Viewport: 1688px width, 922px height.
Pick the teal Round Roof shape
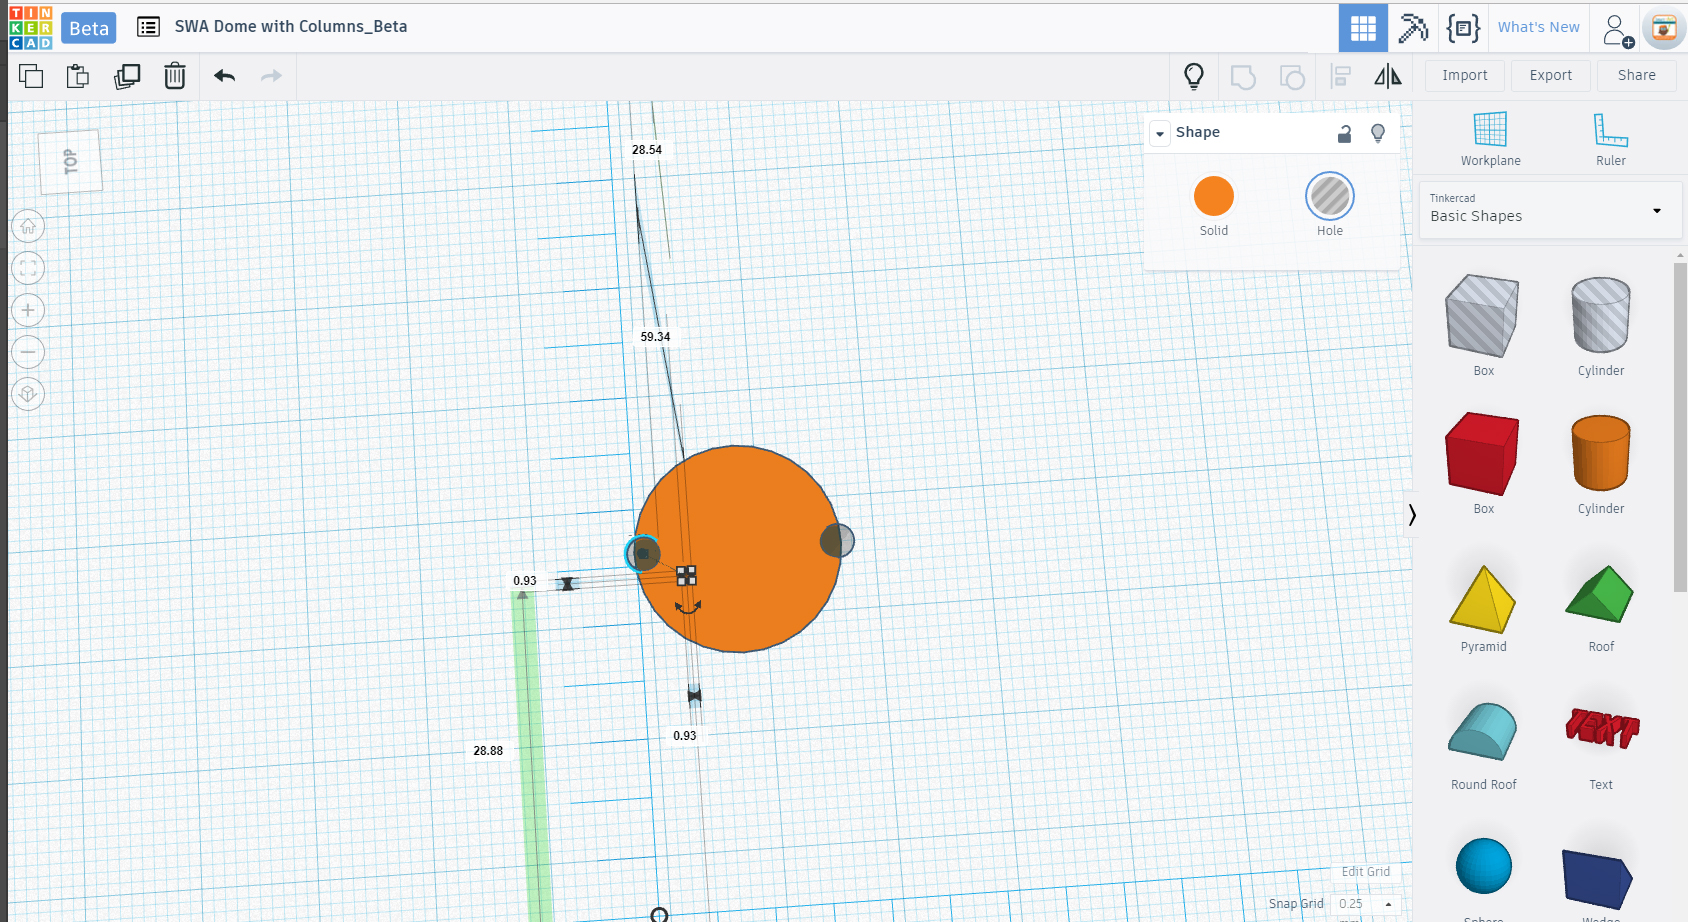coord(1483,732)
